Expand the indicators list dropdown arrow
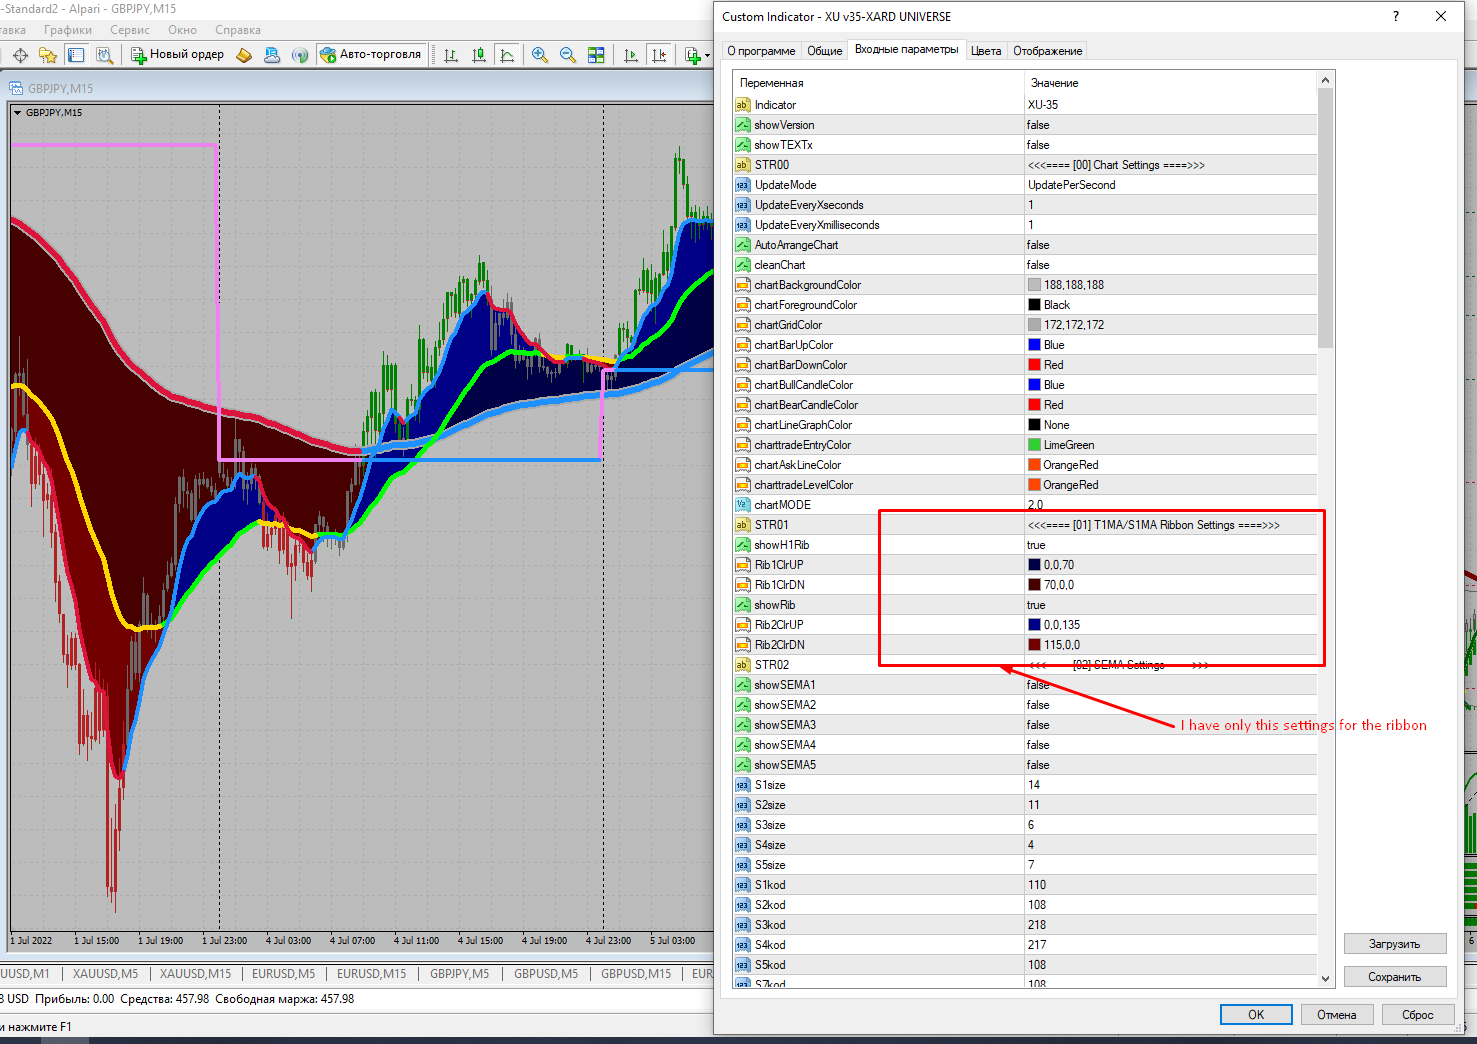 tap(707, 56)
